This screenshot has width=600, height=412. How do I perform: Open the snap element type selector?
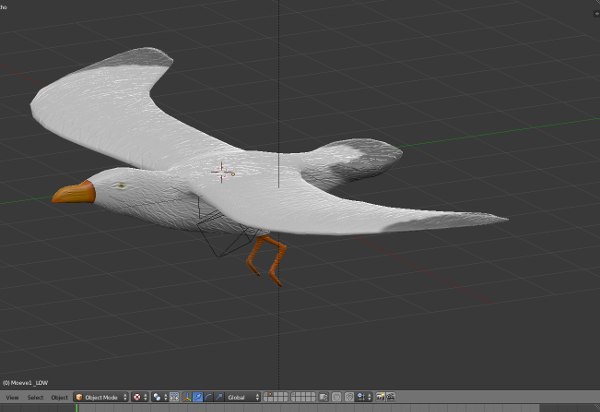click(x=362, y=397)
